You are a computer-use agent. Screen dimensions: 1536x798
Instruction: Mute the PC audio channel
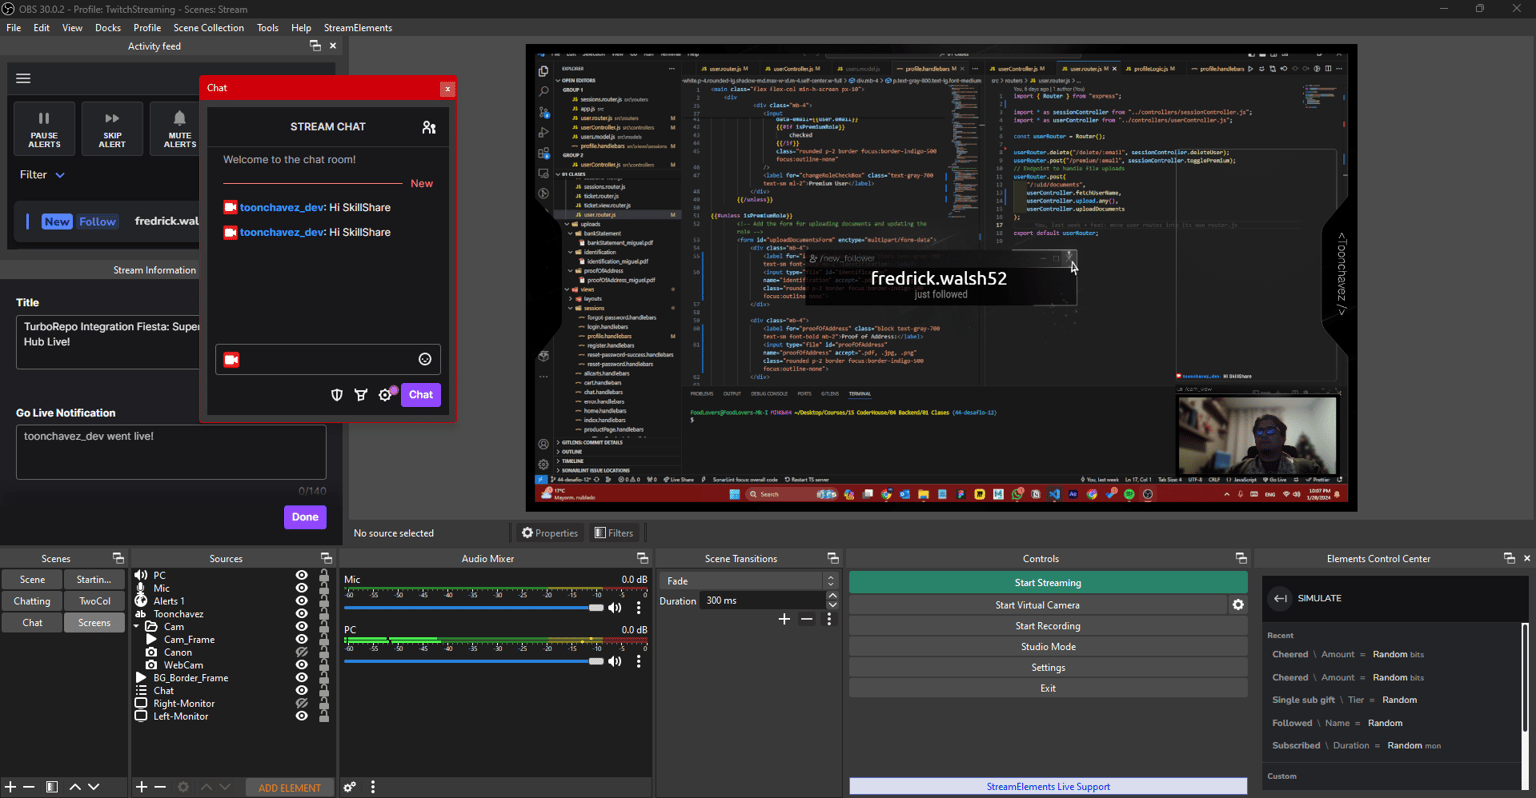click(615, 661)
